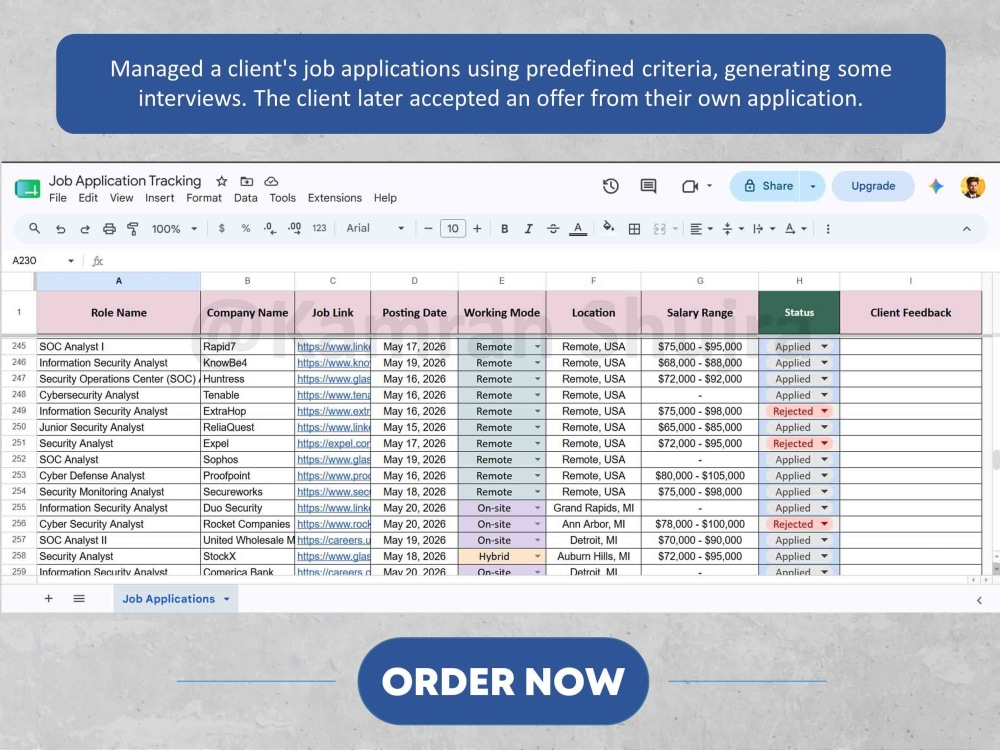This screenshot has width=1000, height=750.
Task: Decrease the font size
Action: (x=428, y=228)
